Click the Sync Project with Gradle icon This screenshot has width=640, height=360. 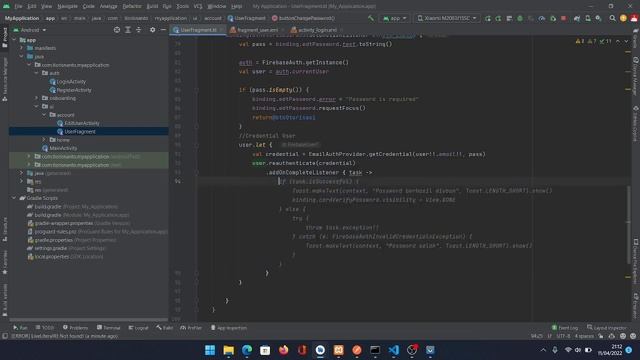click(x=577, y=18)
